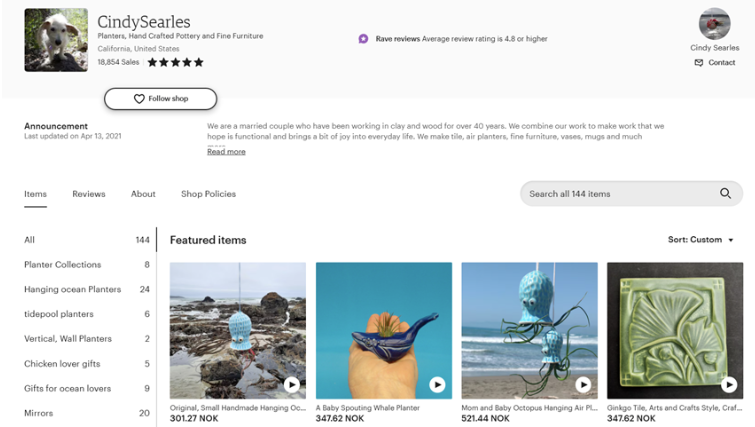Expand announcement with Read more
This screenshot has width=755, height=427.
click(226, 152)
